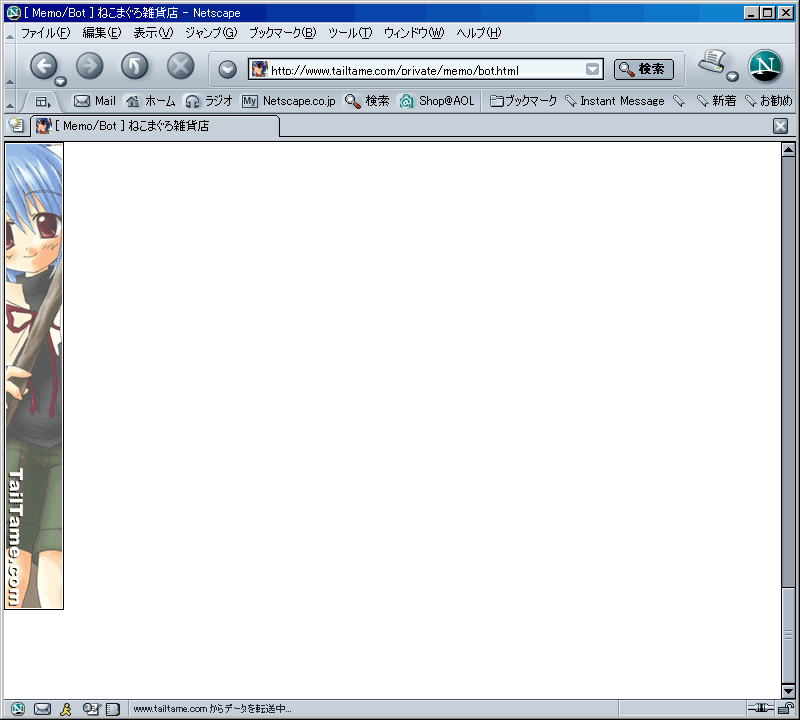800x720 pixels.
Task: Minimize the Netscape window
Action: (751, 13)
